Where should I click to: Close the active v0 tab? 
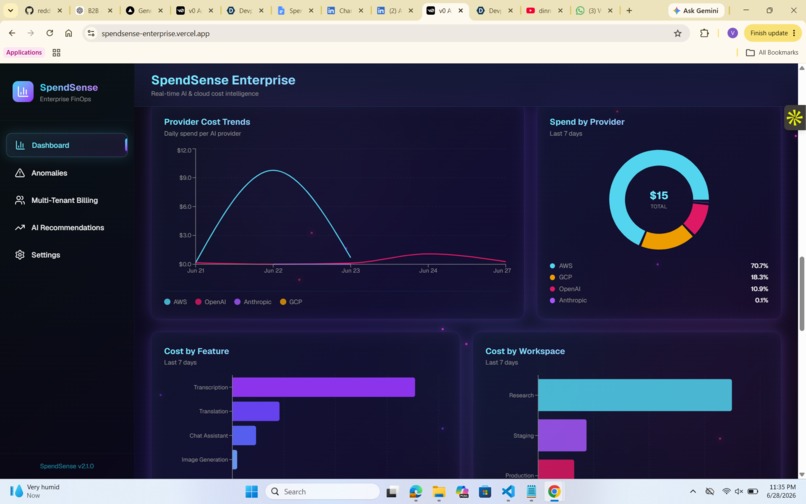point(461,10)
